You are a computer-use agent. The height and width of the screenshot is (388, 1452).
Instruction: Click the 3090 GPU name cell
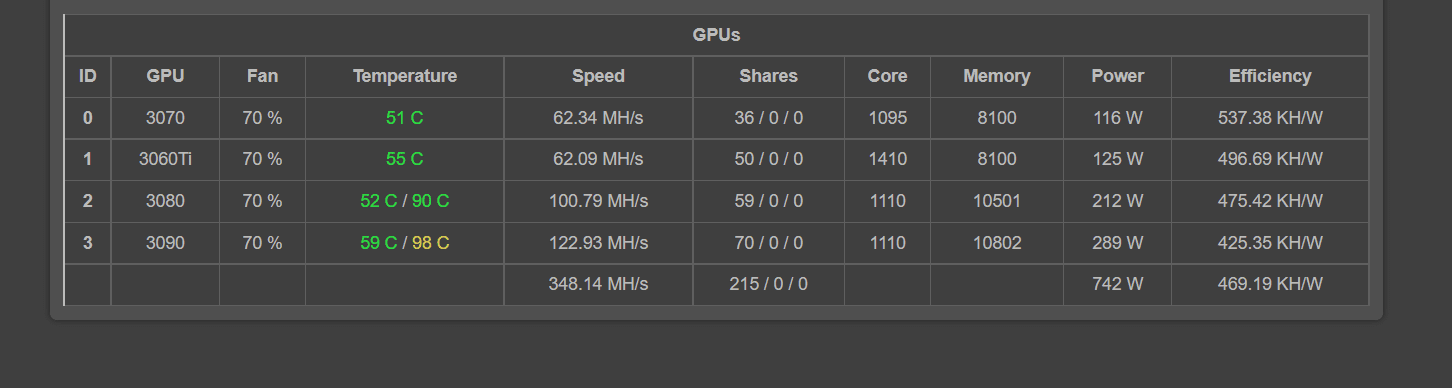click(x=165, y=243)
